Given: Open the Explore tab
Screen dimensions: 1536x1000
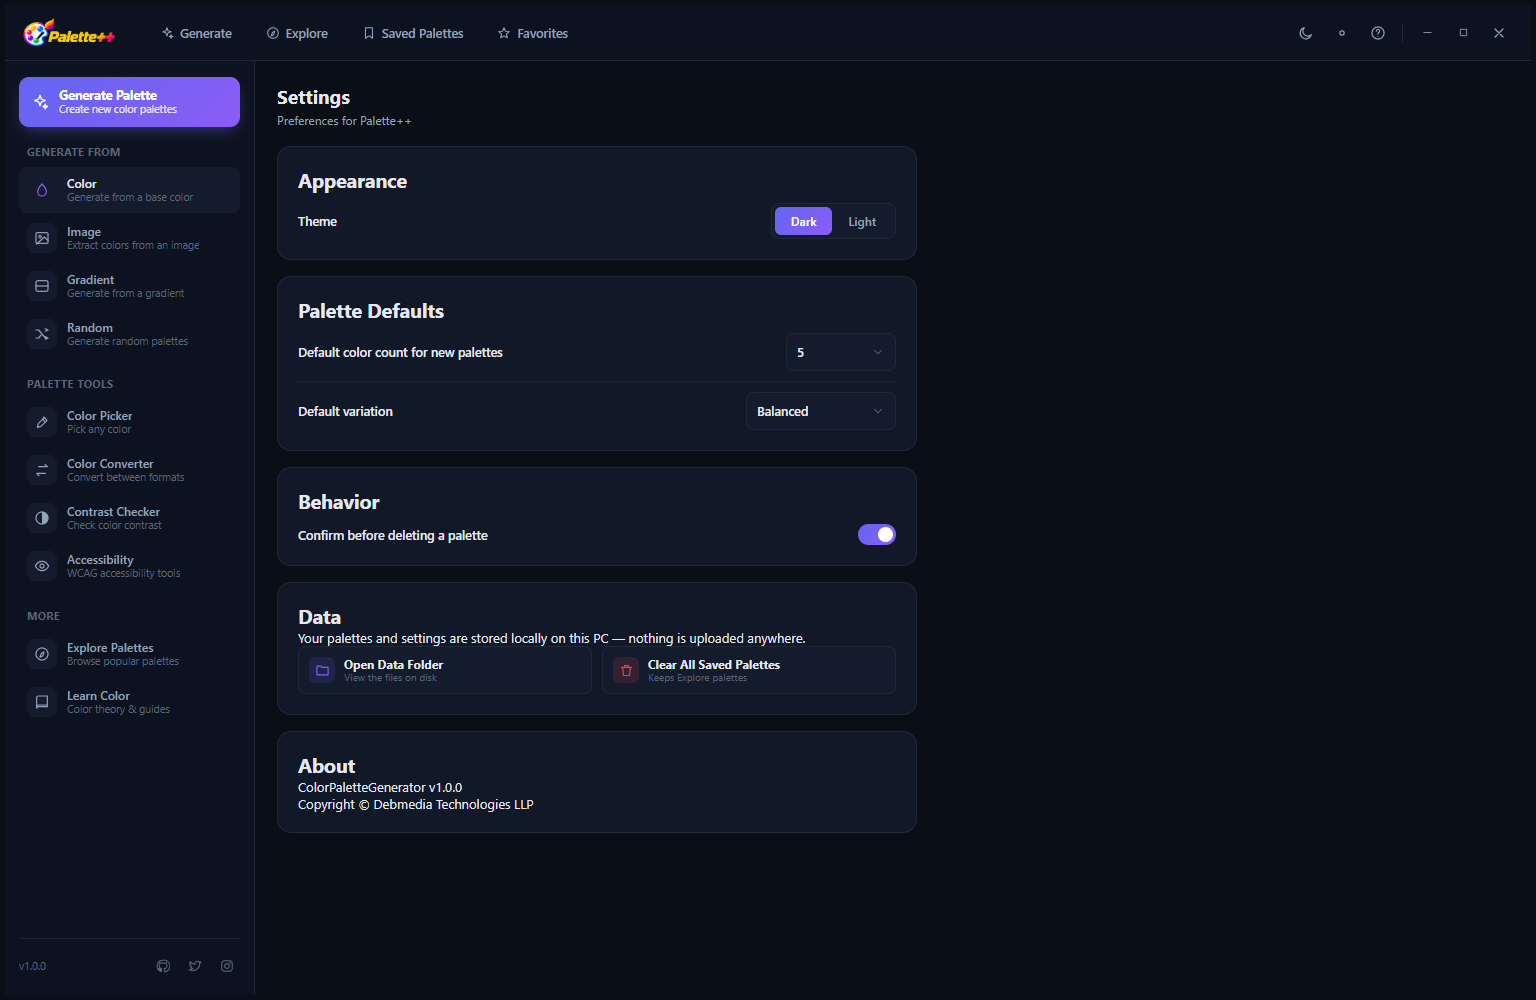Looking at the screenshot, I should click(297, 33).
